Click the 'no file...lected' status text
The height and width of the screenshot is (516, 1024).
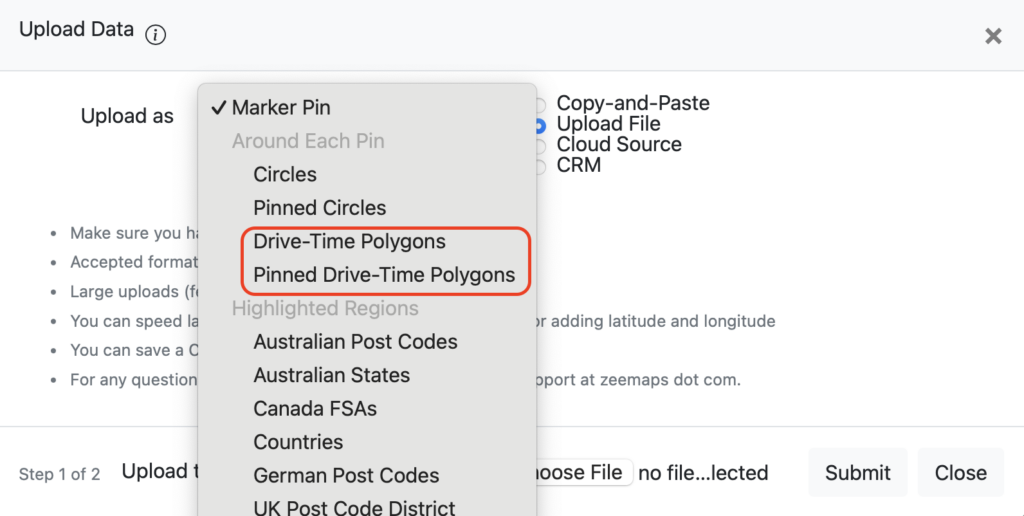pos(703,473)
